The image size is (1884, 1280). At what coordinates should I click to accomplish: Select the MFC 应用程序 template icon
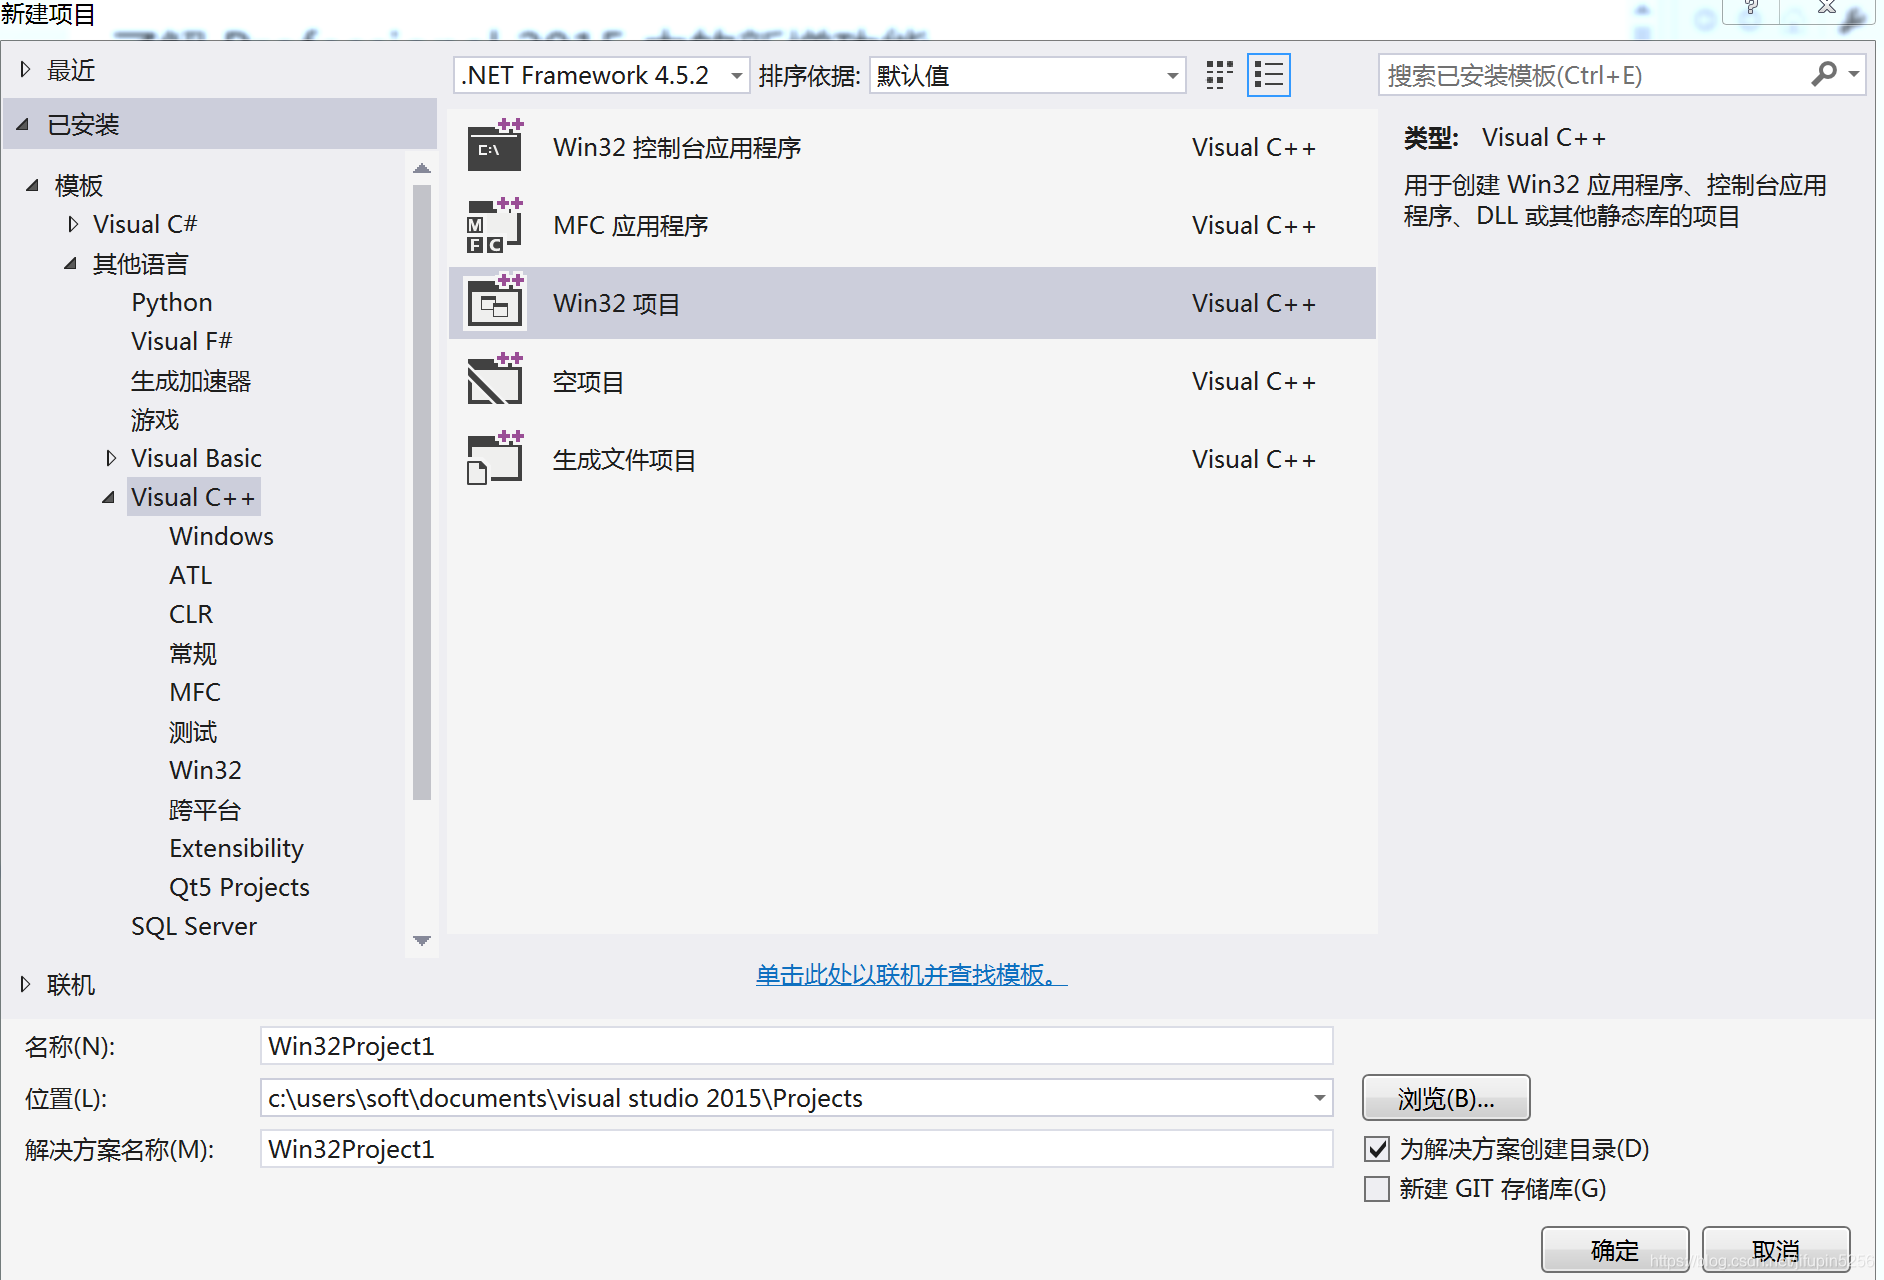pyautogui.click(x=494, y=224)
